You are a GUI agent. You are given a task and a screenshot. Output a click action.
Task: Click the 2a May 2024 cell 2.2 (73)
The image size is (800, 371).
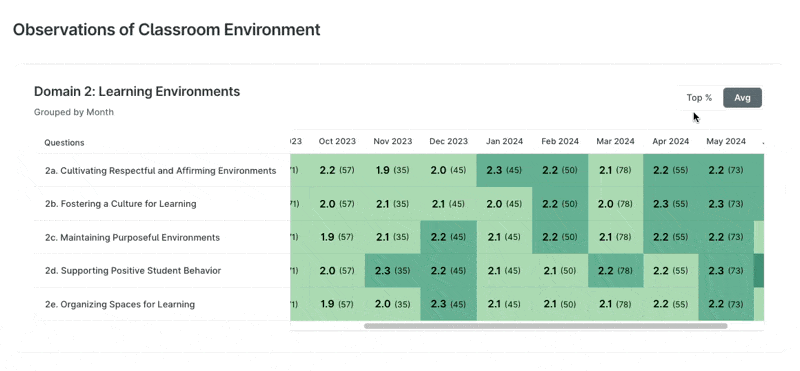click(726, 170)
